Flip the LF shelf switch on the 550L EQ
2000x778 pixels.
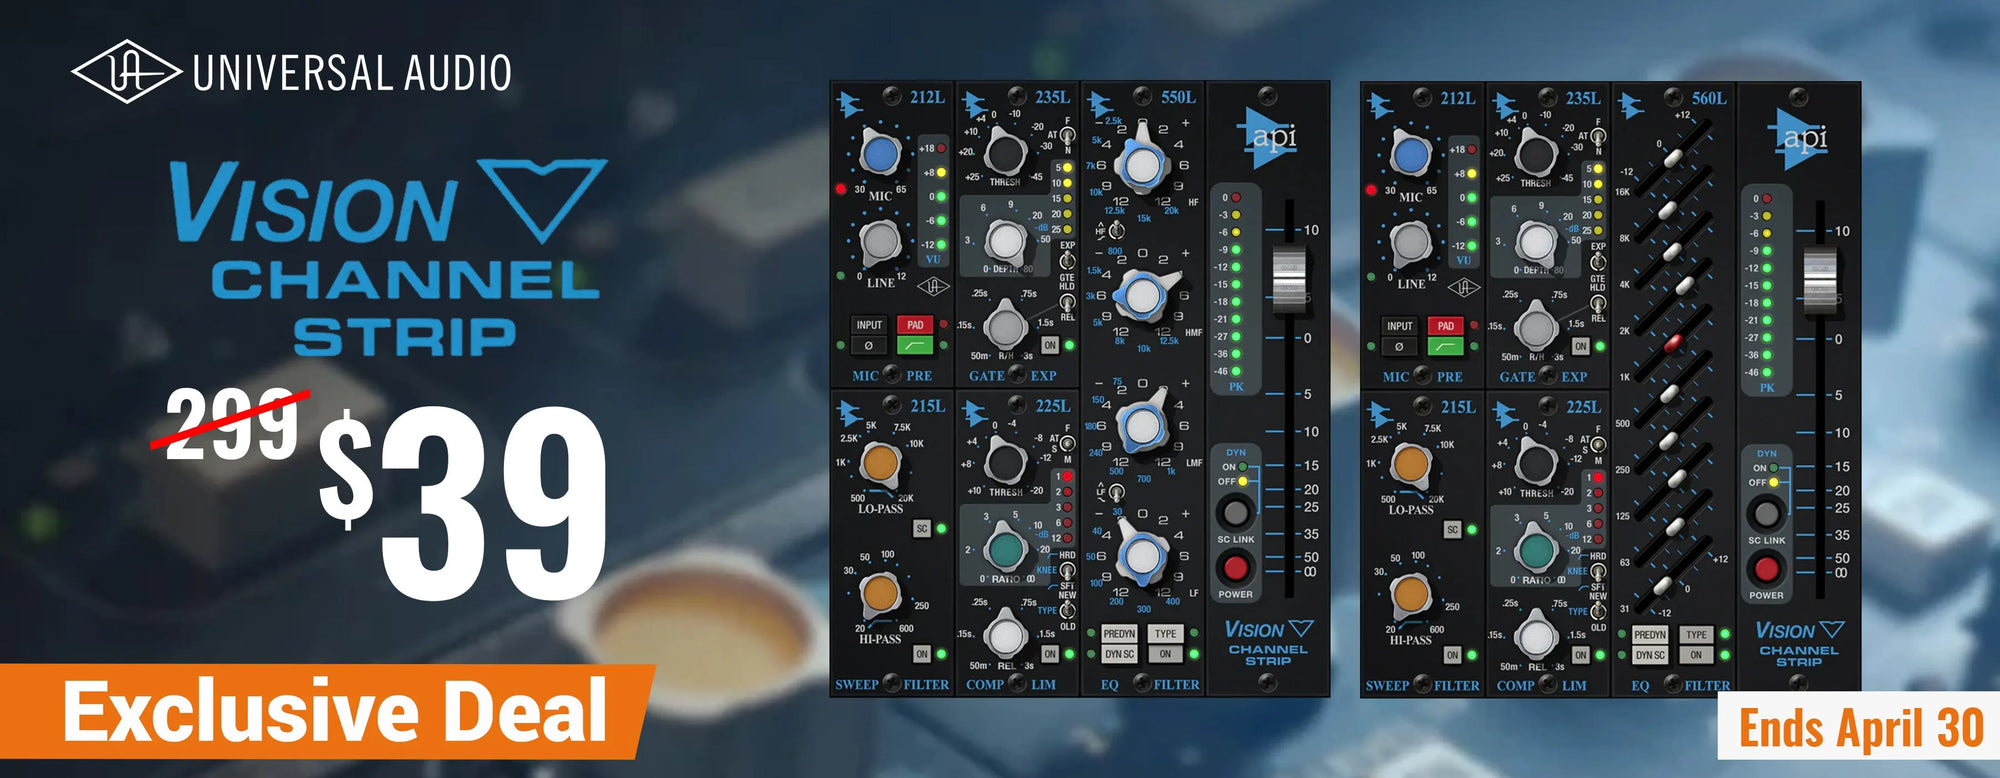[x=1116, y=492]
